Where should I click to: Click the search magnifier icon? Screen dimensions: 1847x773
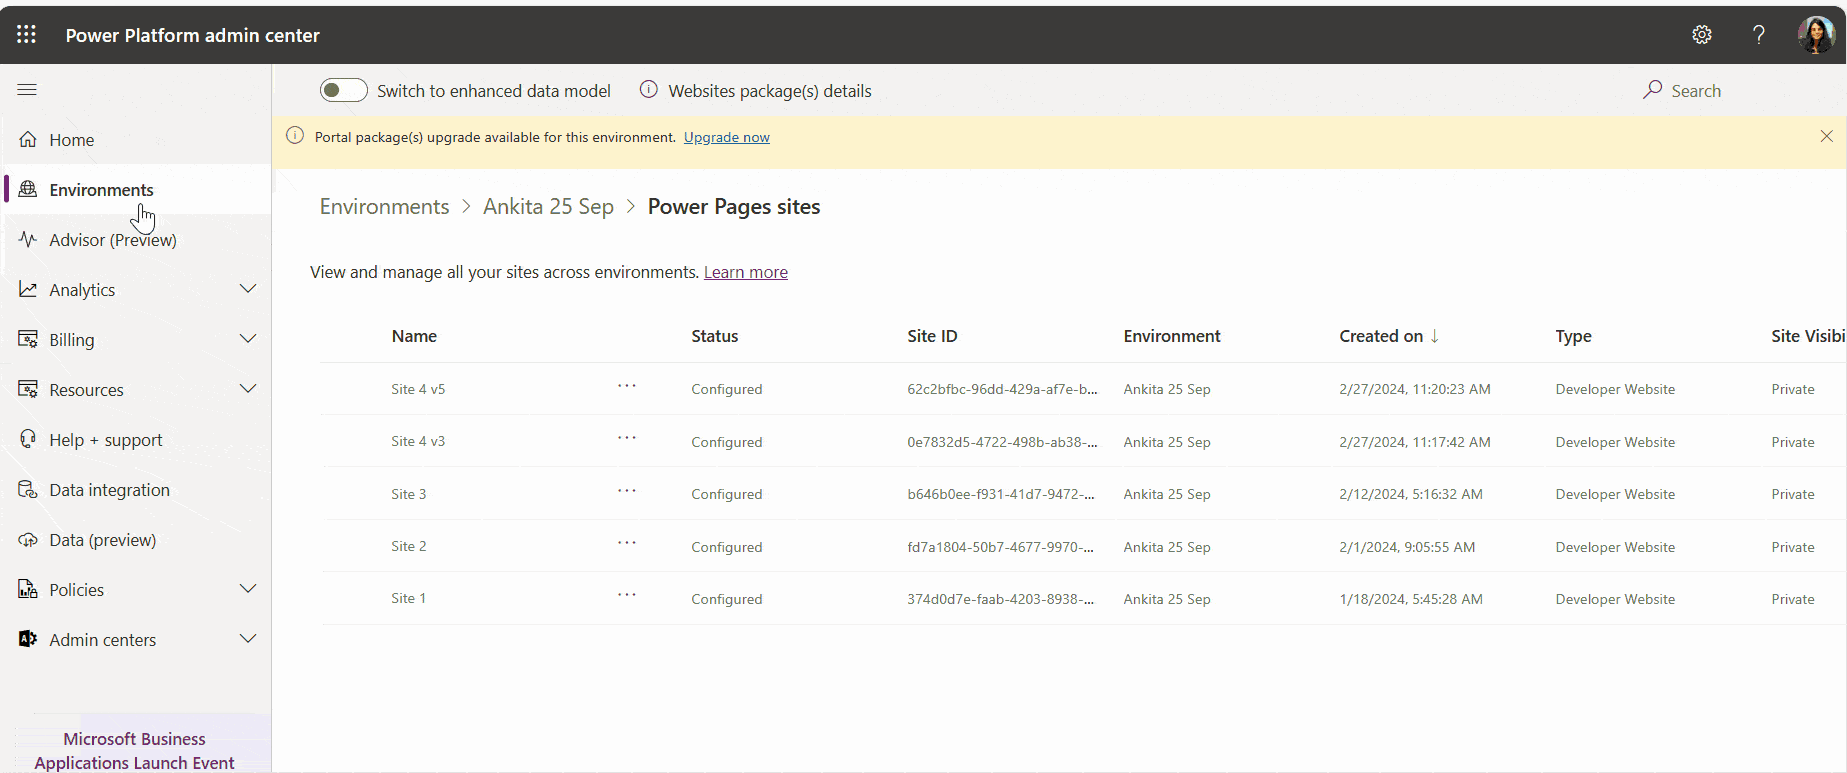1653,90
